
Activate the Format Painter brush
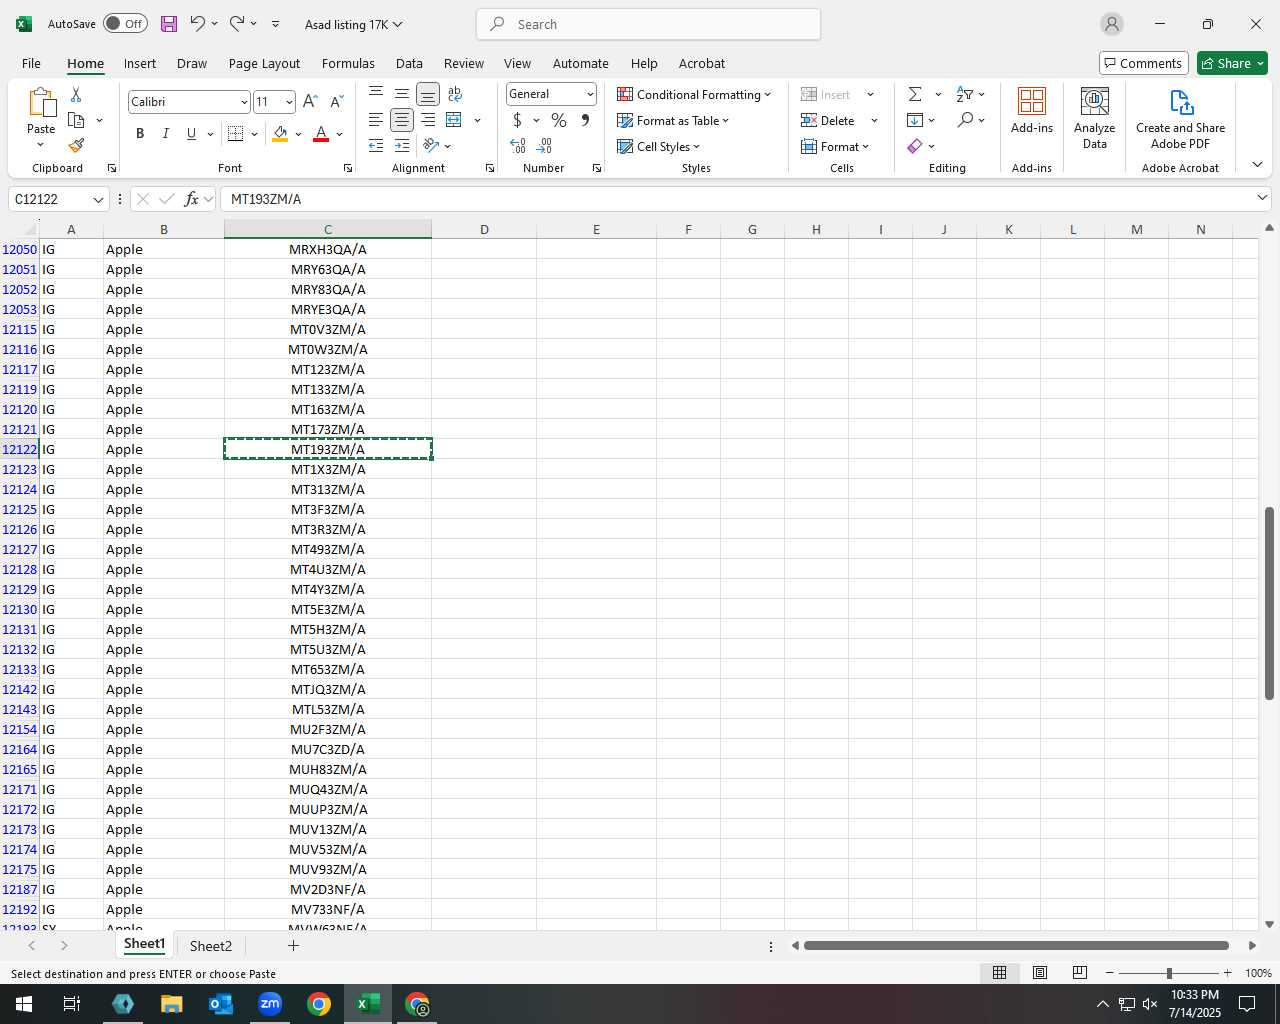76,146
